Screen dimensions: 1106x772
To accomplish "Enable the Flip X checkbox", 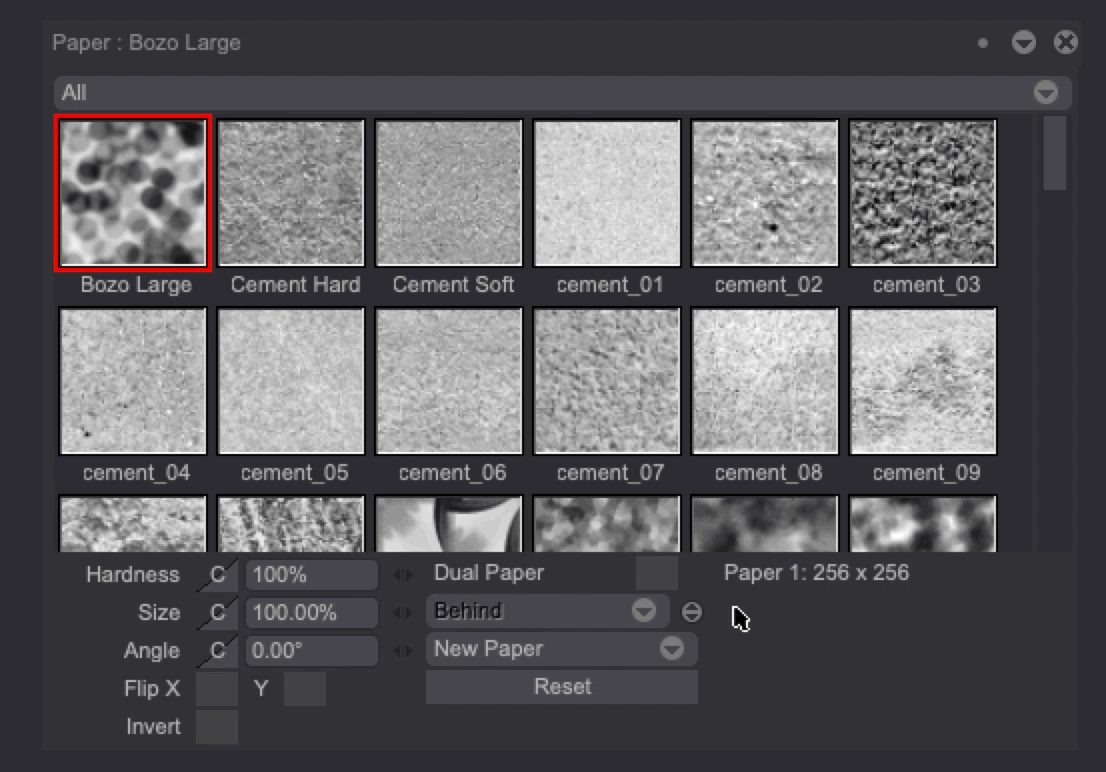I will click(x=217, y=689).
